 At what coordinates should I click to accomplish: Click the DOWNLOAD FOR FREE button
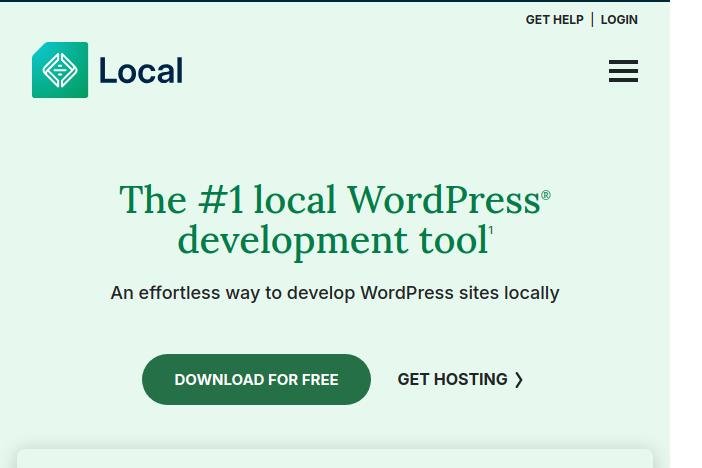tap(256, 379)
